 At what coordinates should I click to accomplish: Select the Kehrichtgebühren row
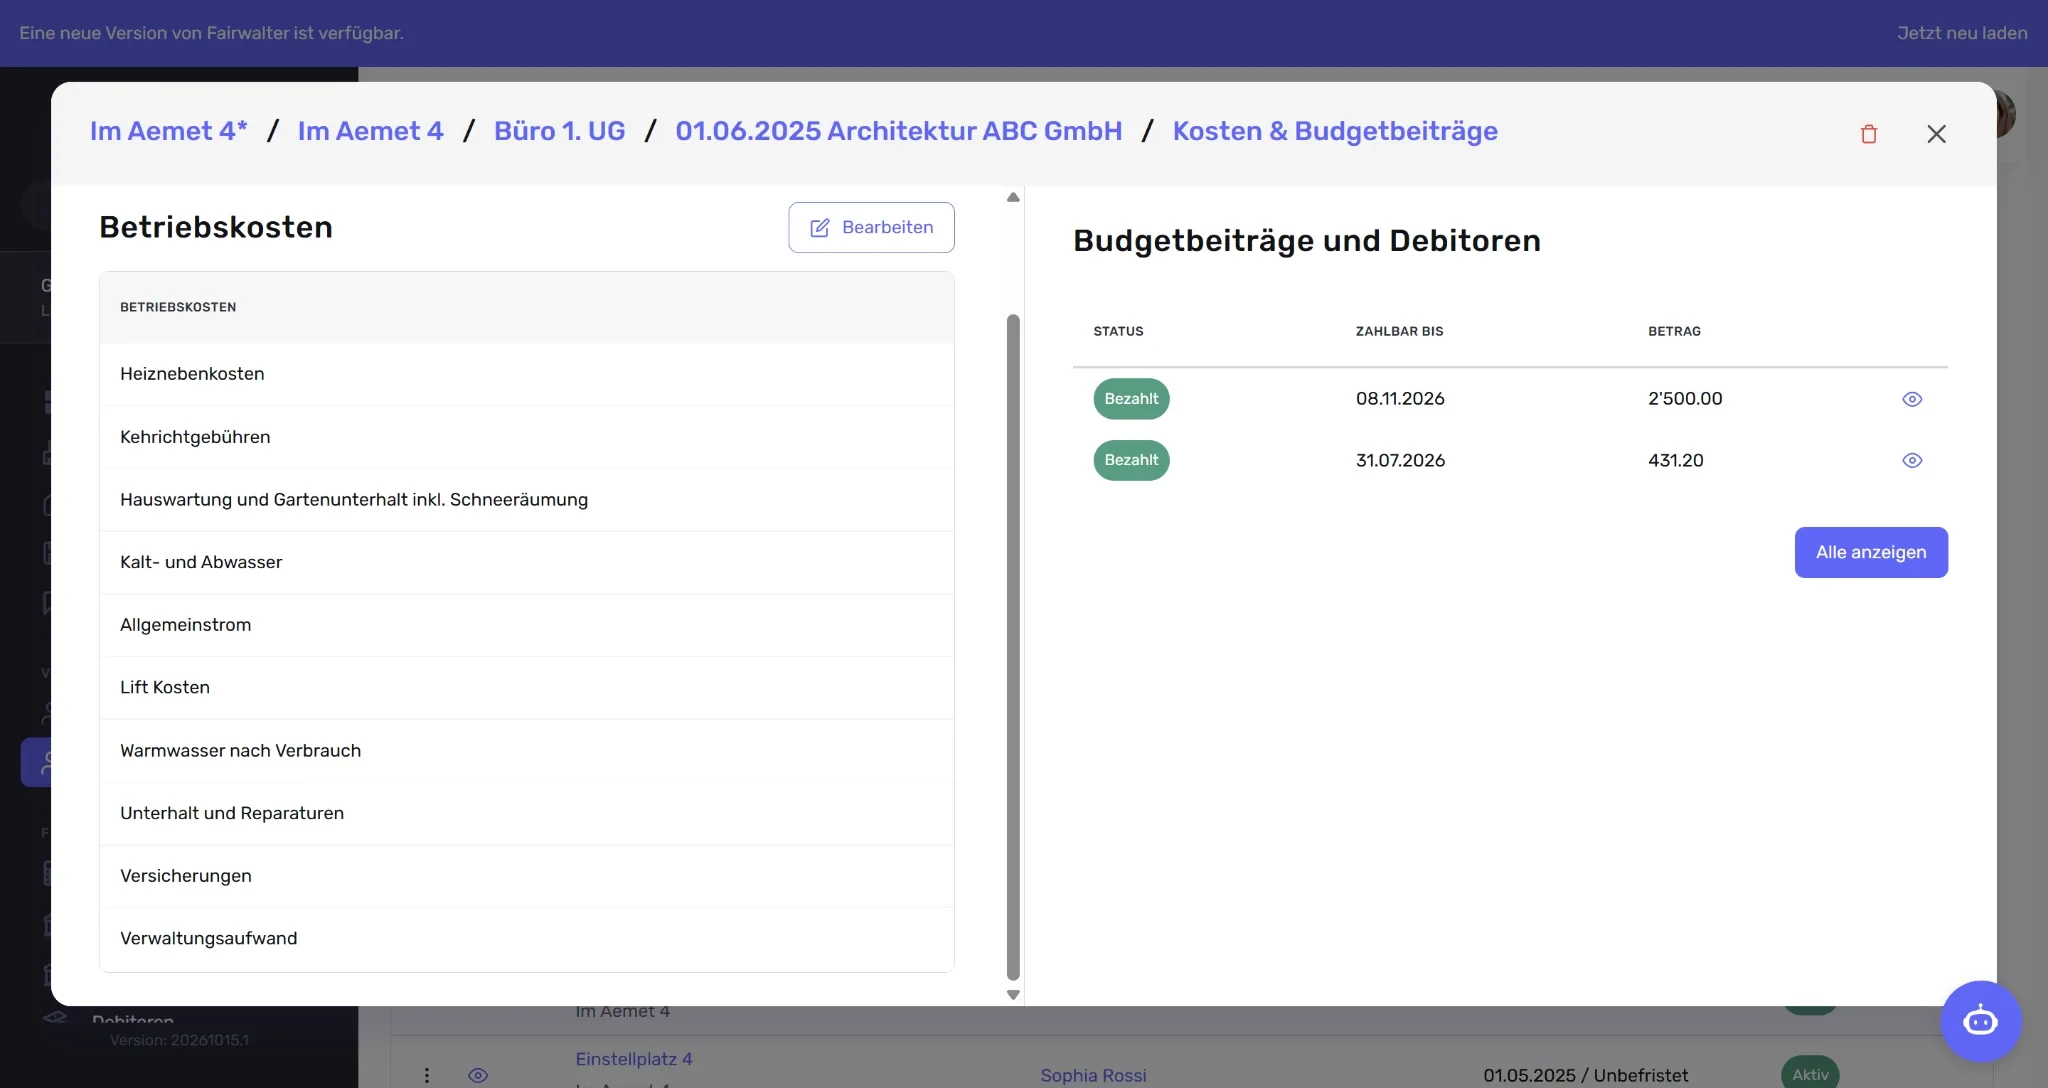[x=527, y=437]
